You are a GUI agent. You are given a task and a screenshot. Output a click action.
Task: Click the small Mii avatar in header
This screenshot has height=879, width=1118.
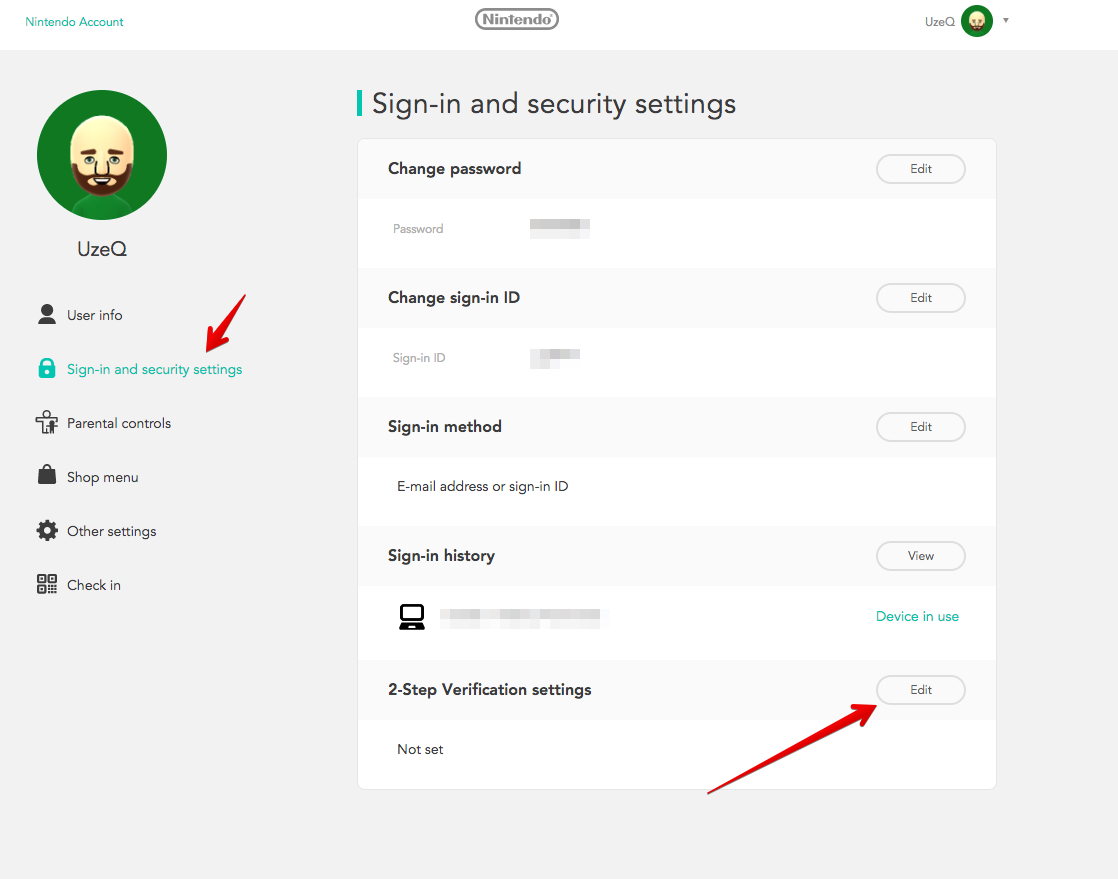pos(976,21)
